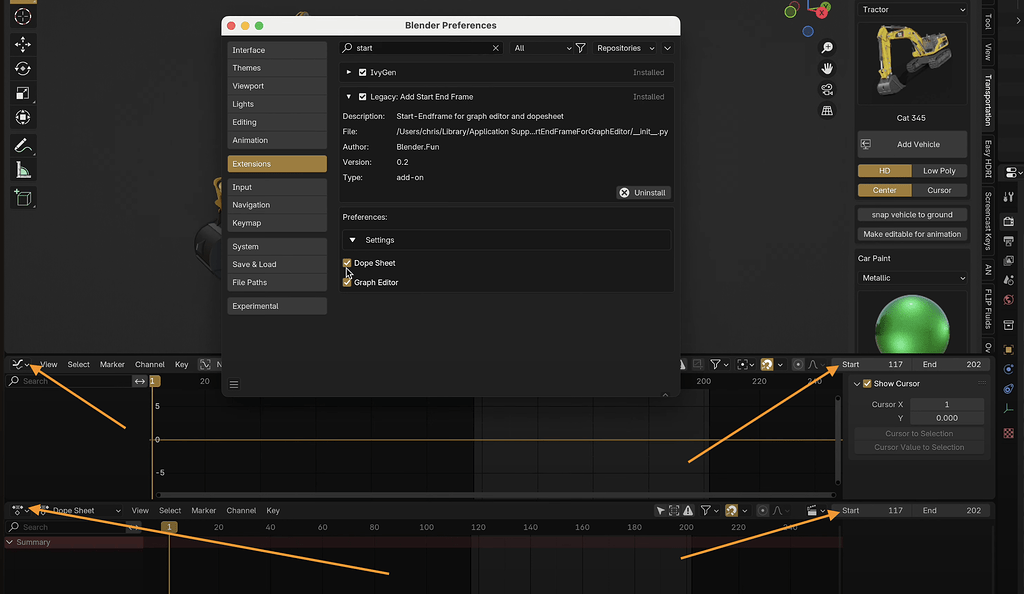Select the Measure tool
Screen dimensions: 1024x594
click(23, 170)
